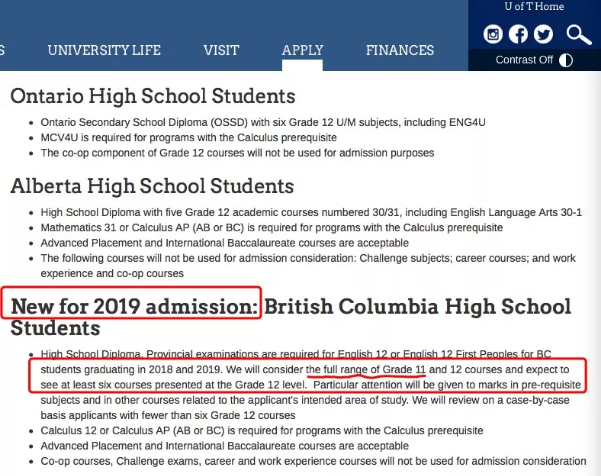This screenshot has width=601, height=476.
Task: Open the Visit menu
Action: click(x=221, y=50)
